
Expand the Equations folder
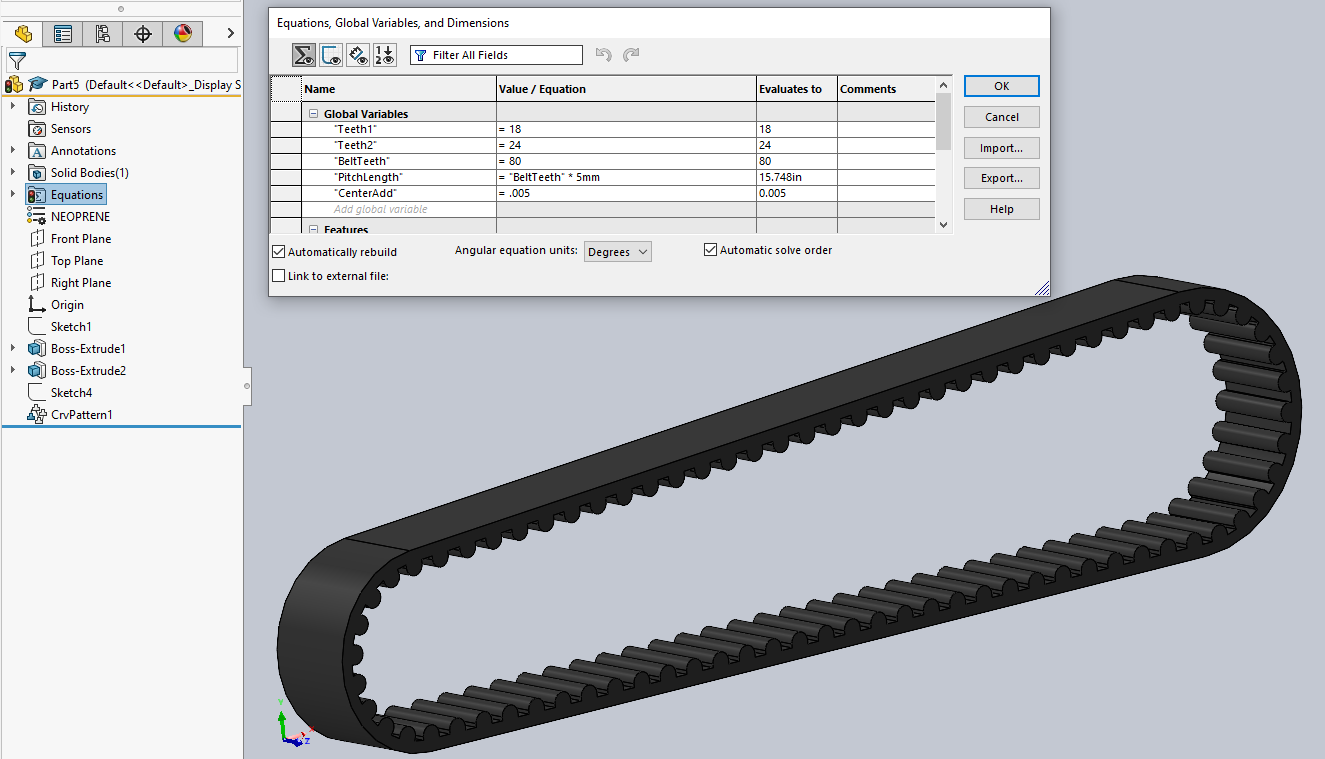coord(13,195)
